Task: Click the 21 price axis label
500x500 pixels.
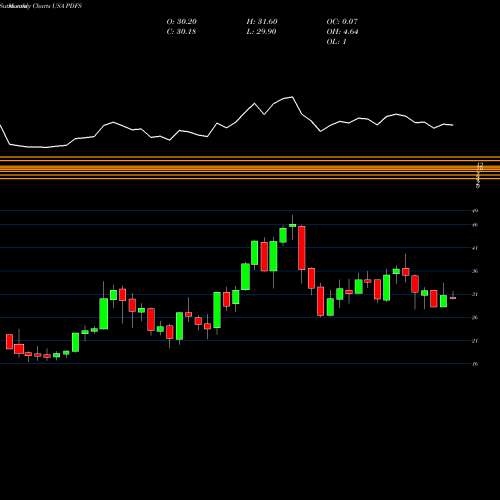Action: click(475, 340)
